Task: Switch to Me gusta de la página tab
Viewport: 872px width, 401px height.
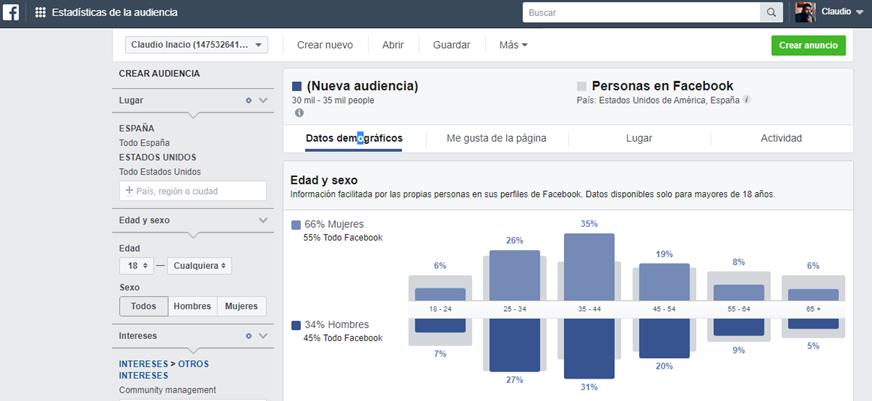Action: 497,138
